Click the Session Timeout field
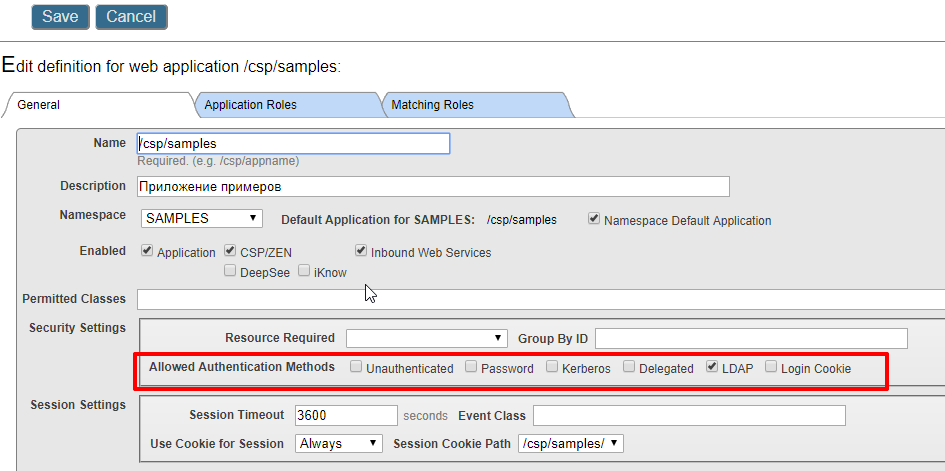This screenshot has height=471, width=945. point(347,415)
